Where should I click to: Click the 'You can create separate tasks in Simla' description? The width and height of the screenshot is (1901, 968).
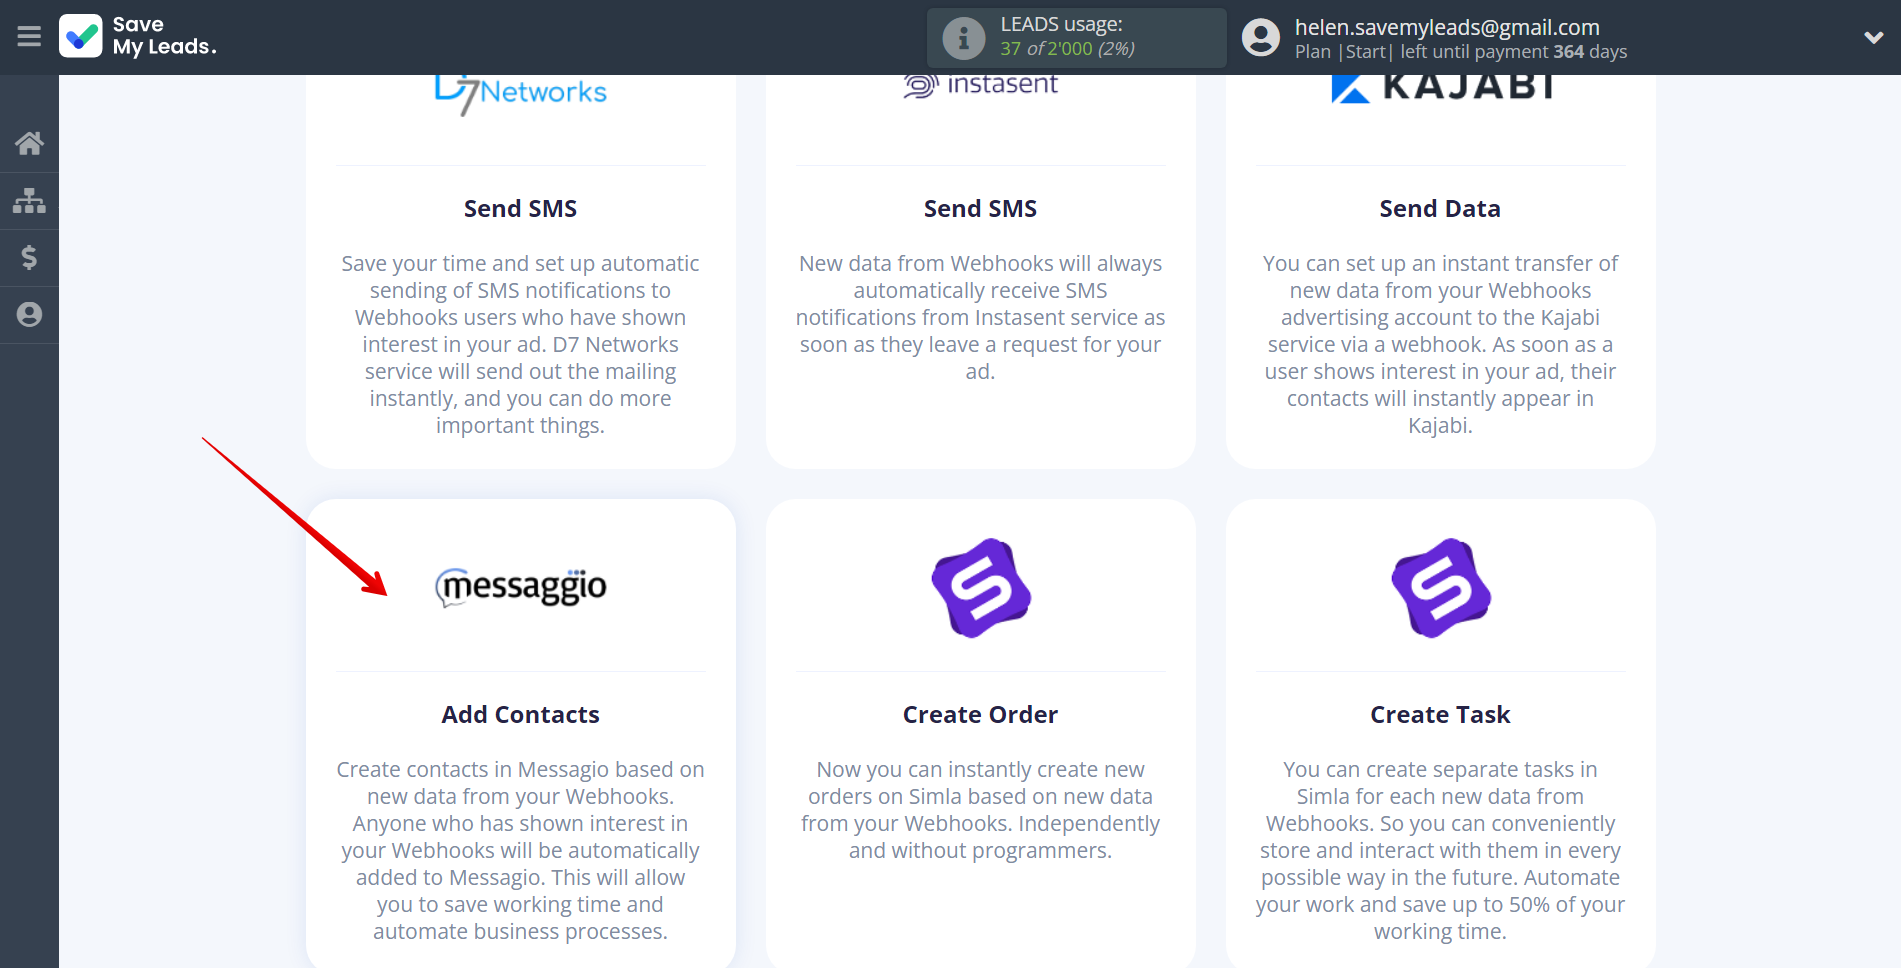(x=1440, y=850)
